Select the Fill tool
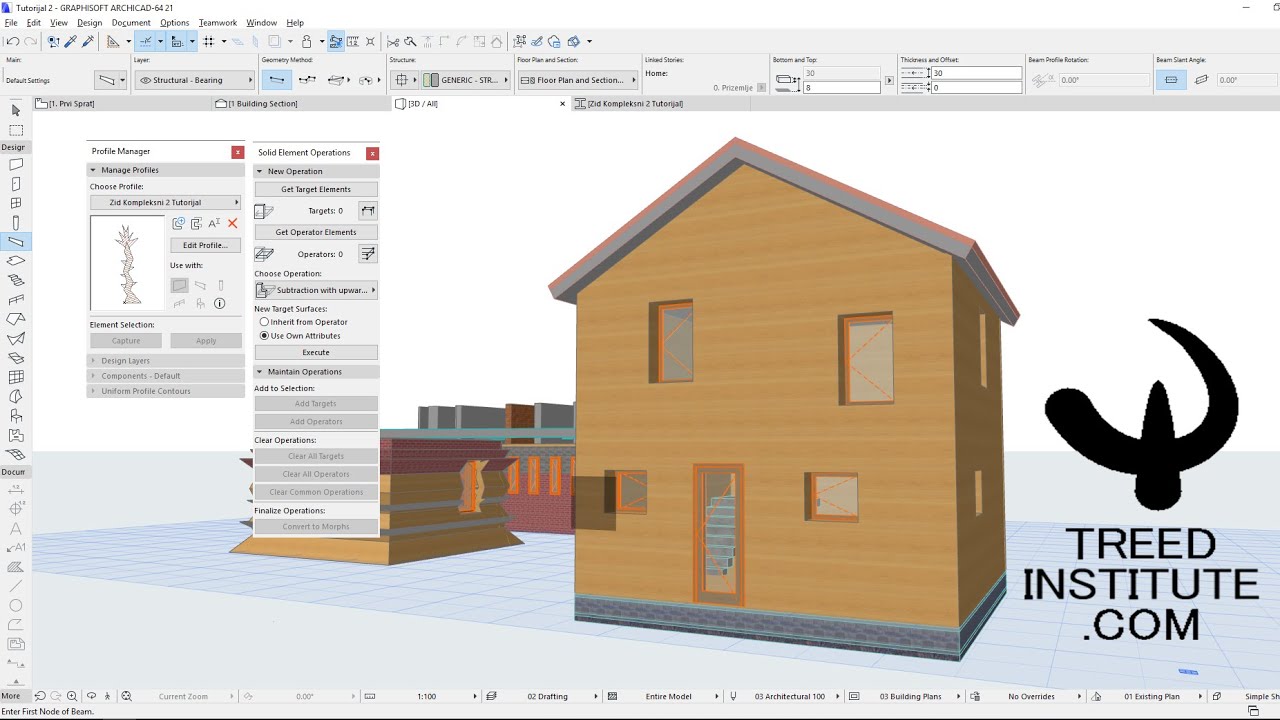Screen dimensions: 1280x720 [16, 567]
